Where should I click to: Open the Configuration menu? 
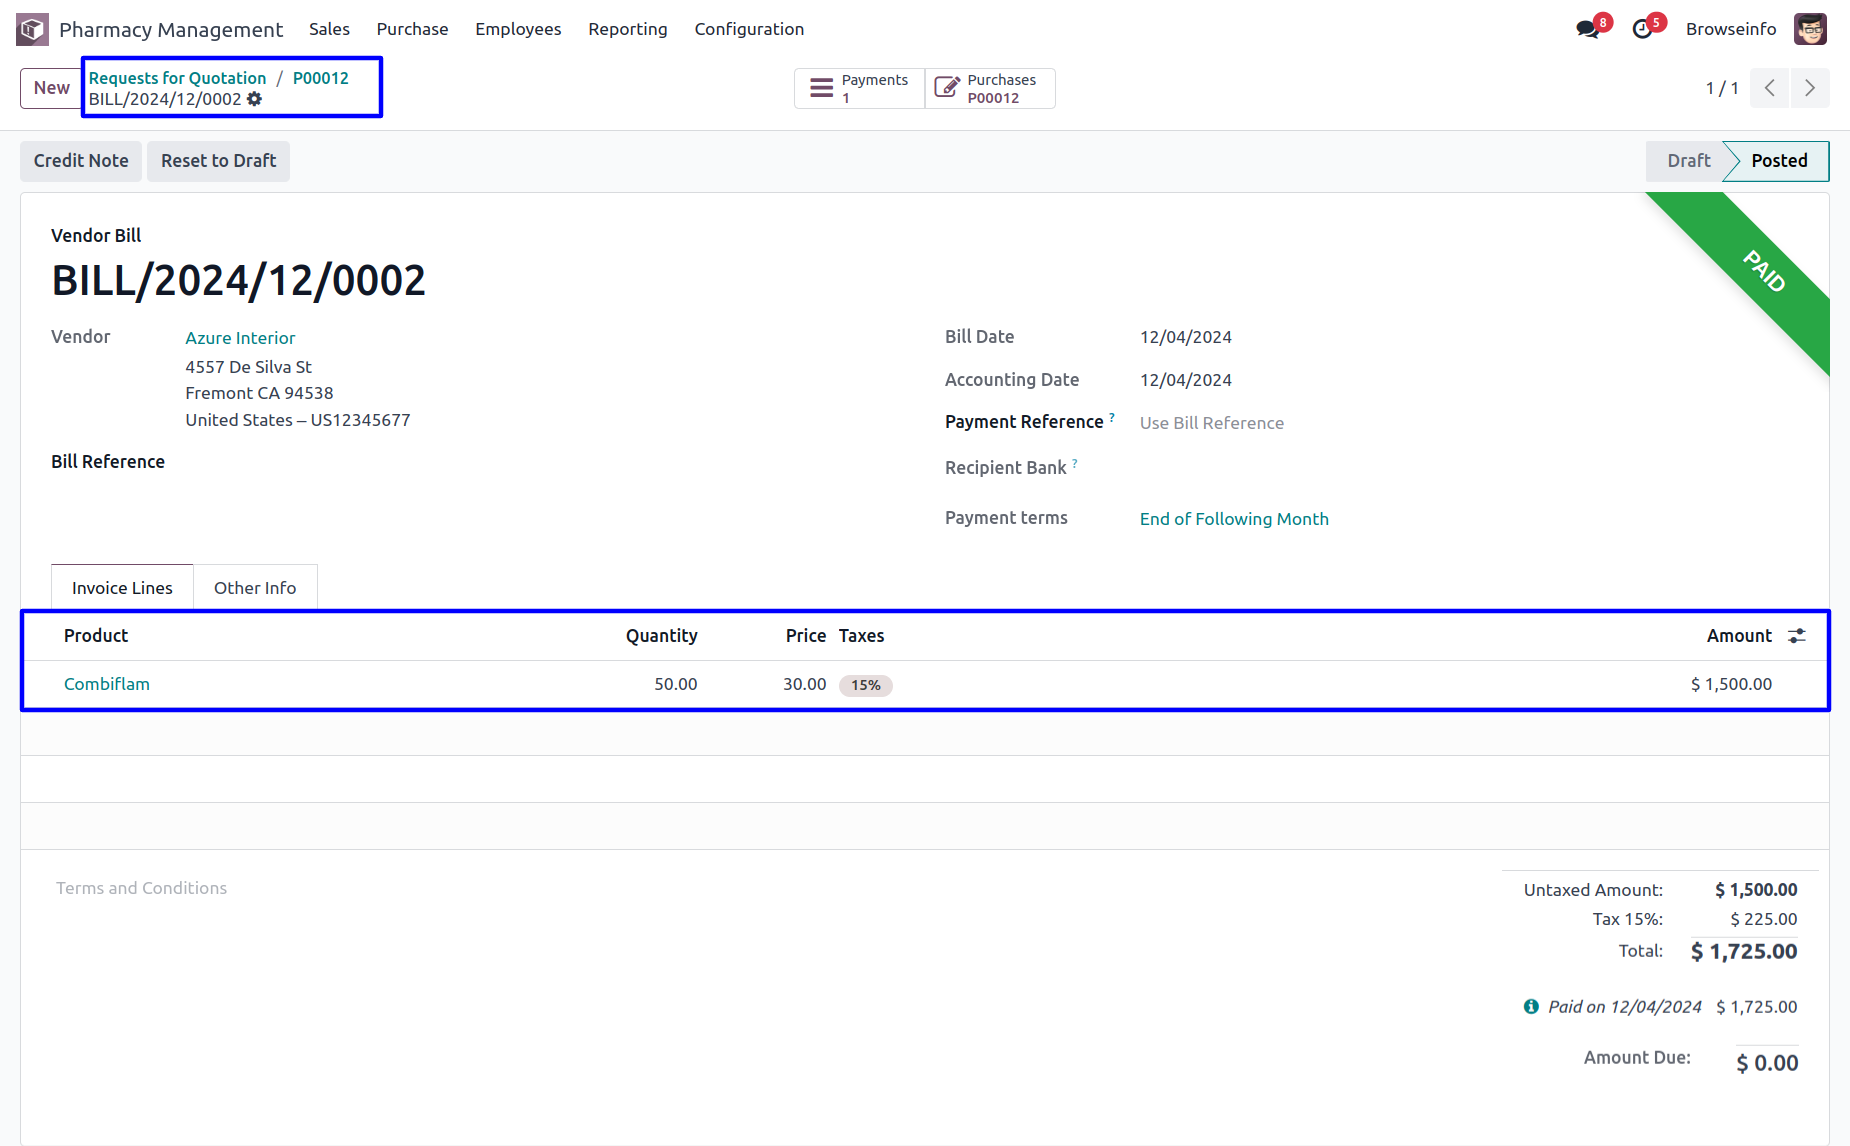(749, 29)
